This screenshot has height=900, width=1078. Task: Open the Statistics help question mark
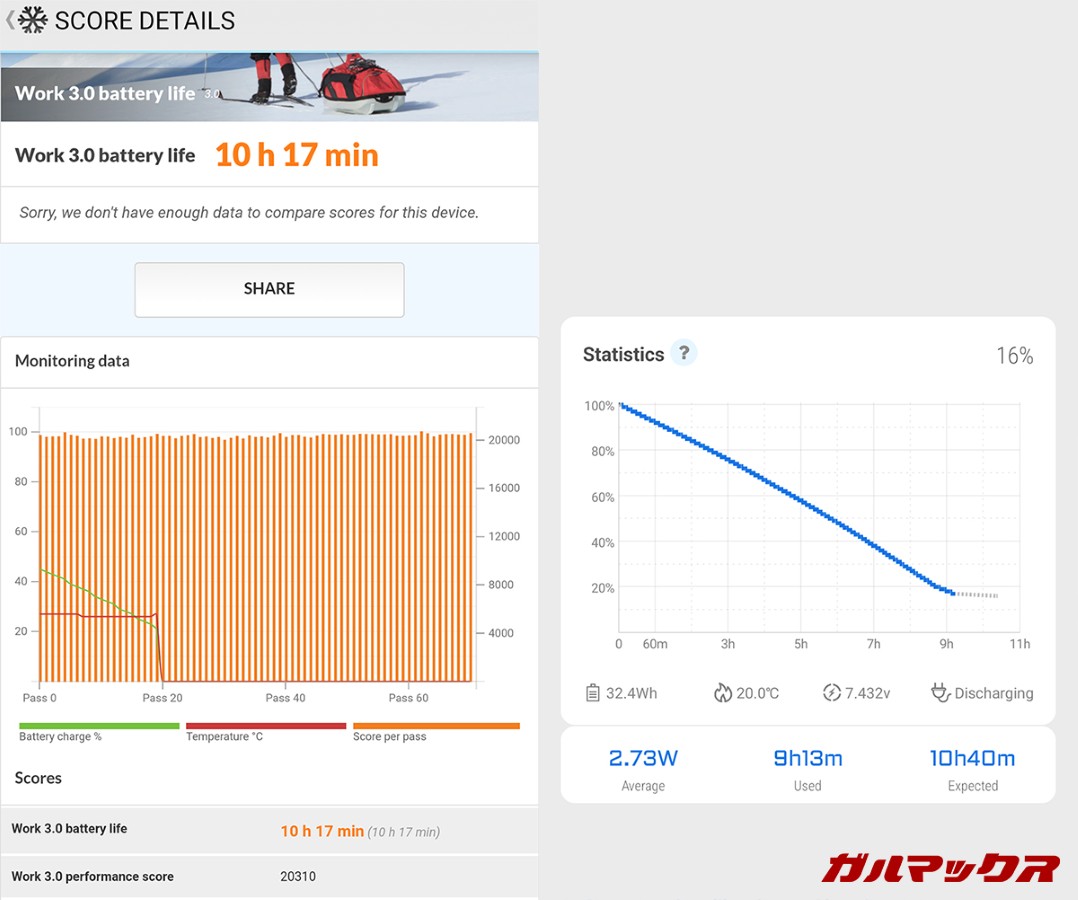point(684,352)
